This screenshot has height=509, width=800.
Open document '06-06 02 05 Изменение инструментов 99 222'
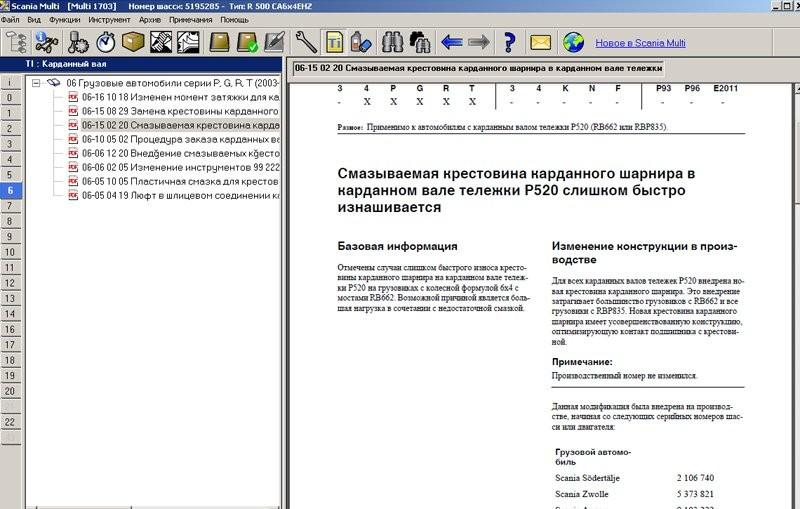pos(181,167)
